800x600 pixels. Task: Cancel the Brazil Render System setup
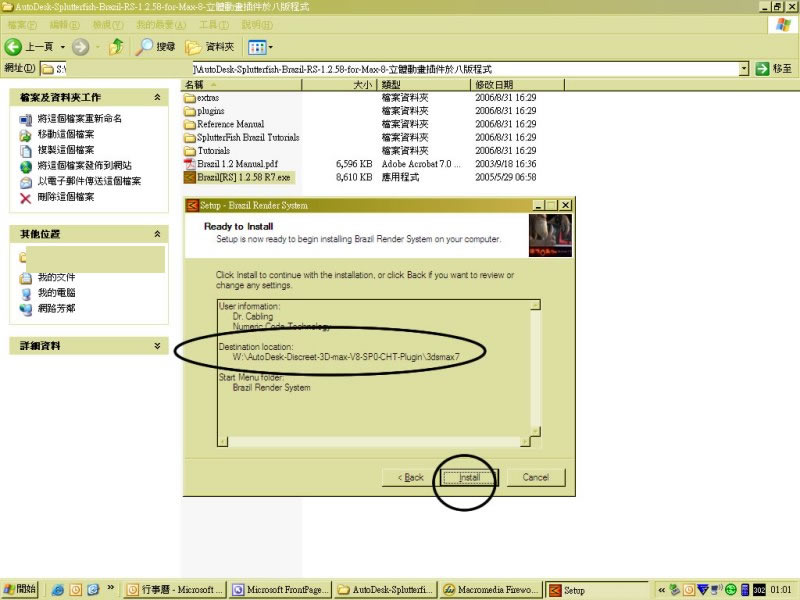click(x=536, y=478)
